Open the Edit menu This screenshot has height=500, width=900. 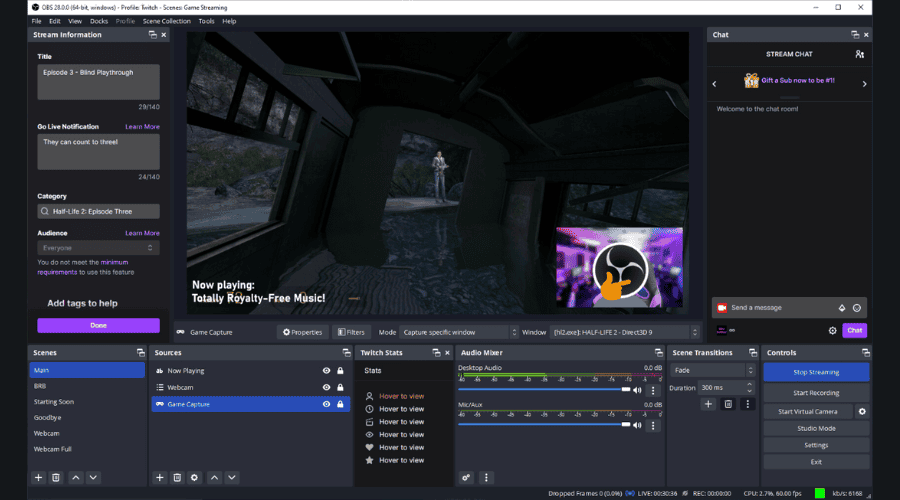click(x=55, y=21)
